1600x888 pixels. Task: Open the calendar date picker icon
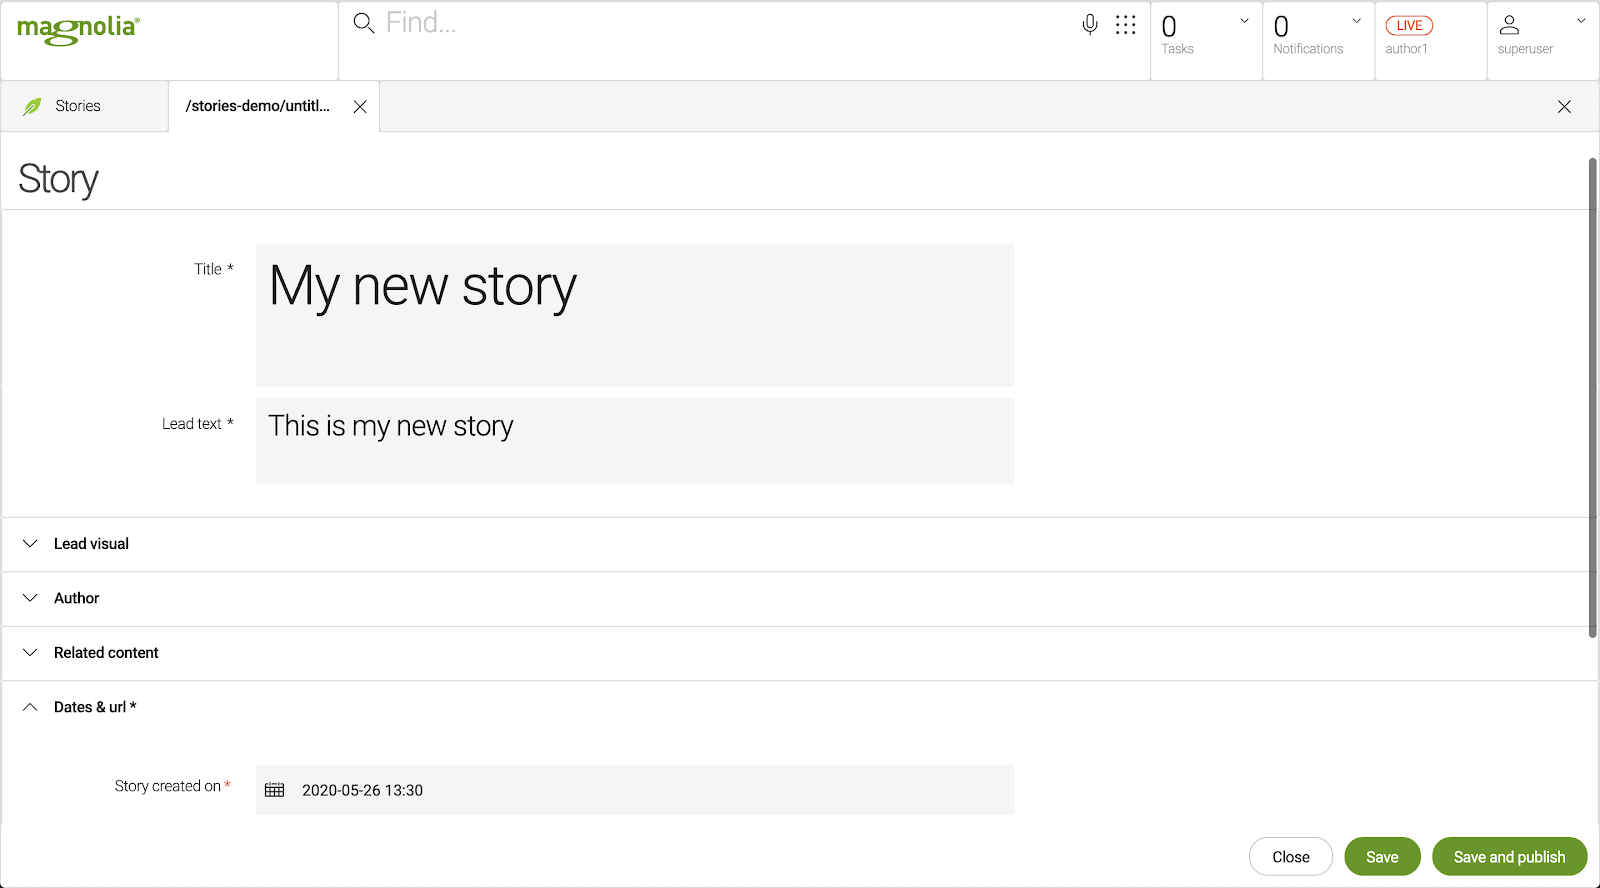[x=274, y=789]
